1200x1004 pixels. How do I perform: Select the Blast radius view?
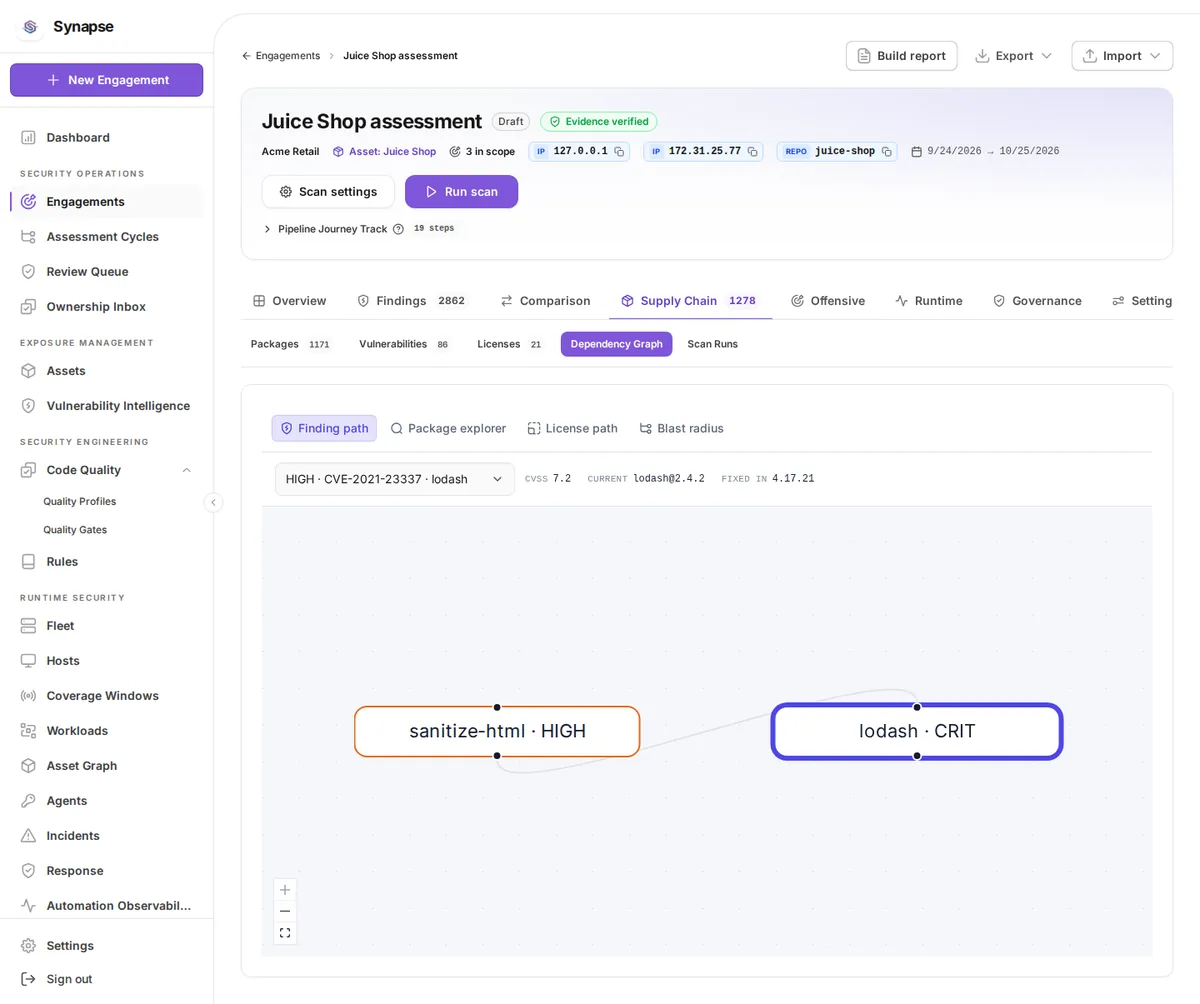pyautogui.click(x=681, y=428)
